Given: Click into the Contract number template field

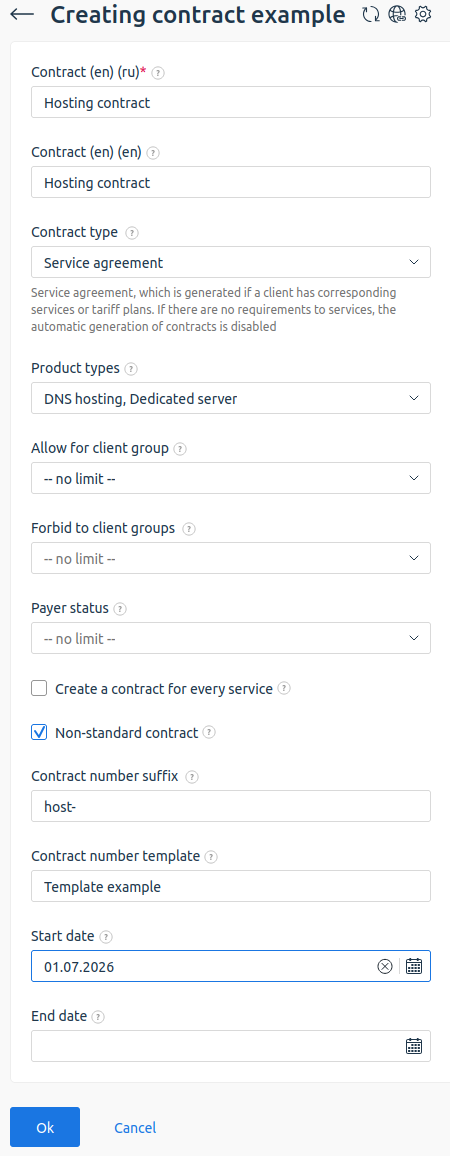Looking at the screenshot, I should pos(231,886).
